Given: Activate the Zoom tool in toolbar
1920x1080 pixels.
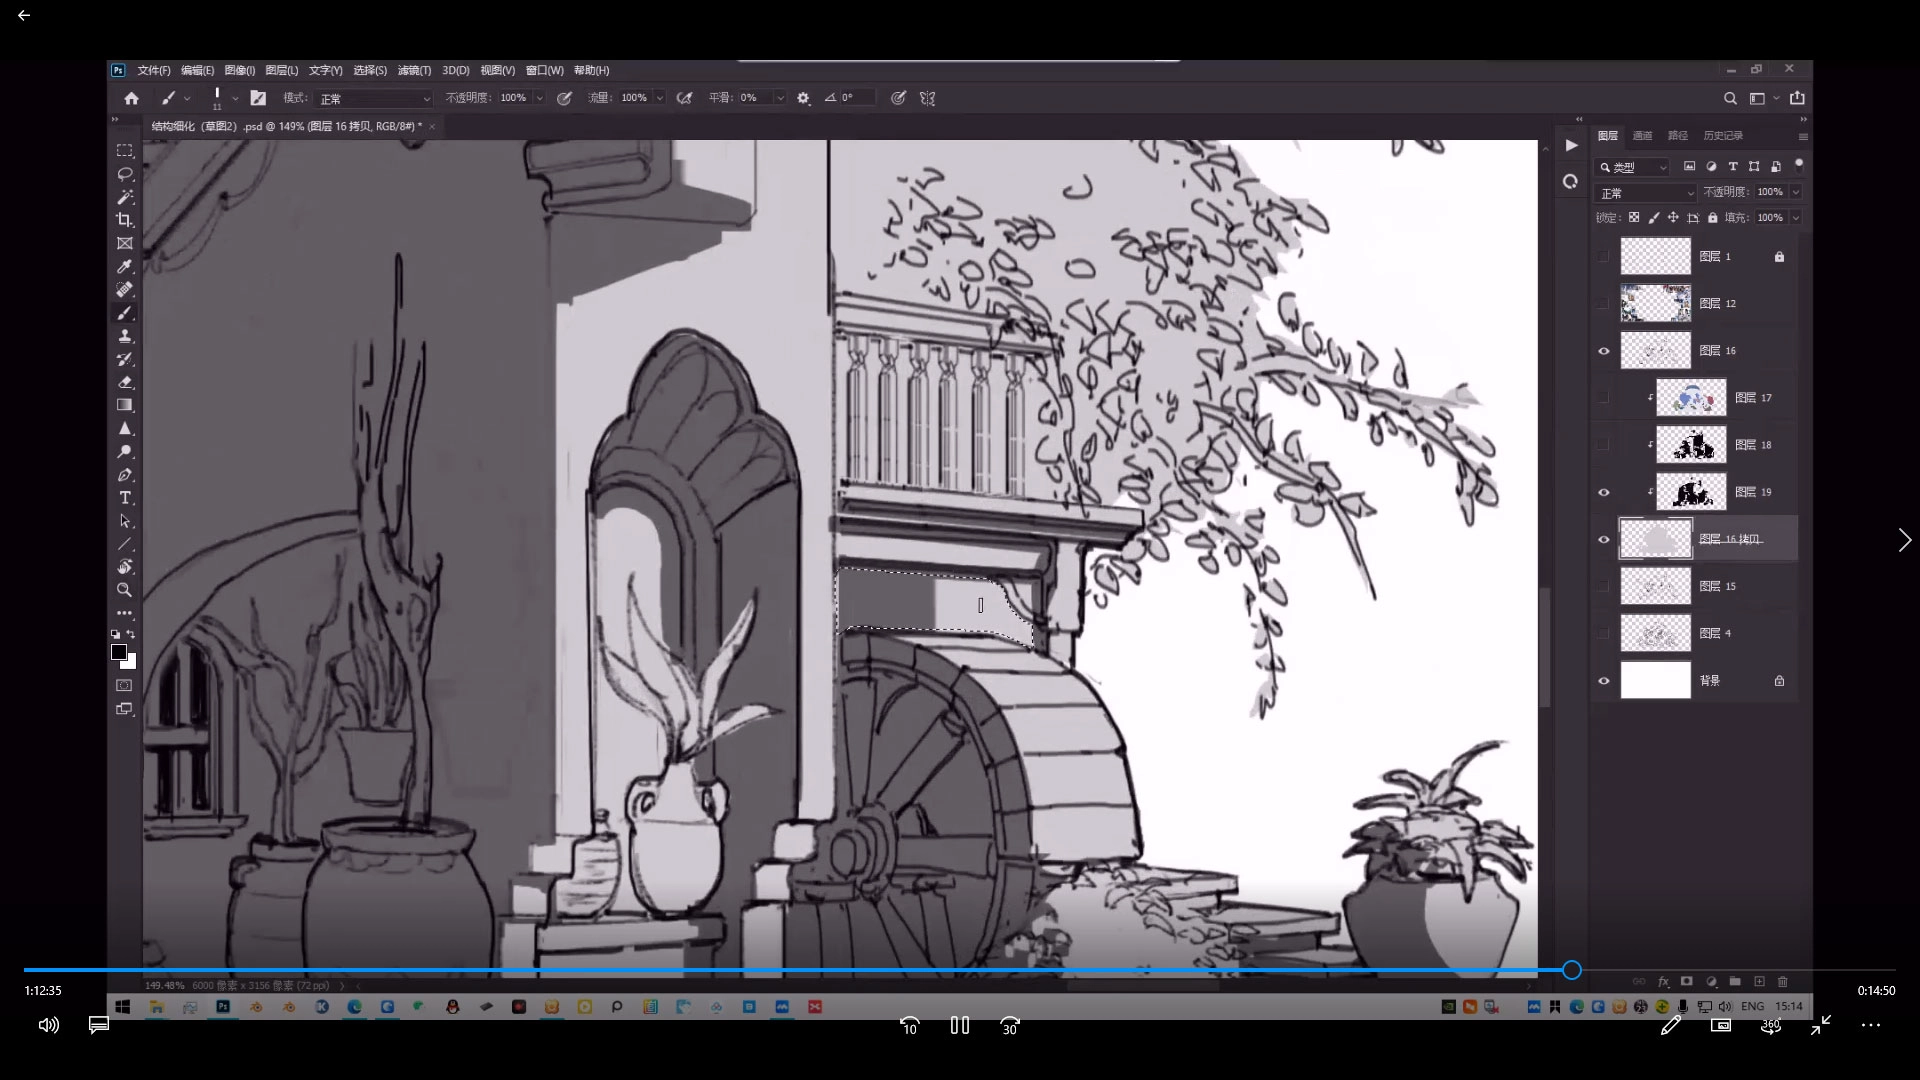Looking at the screenshot, I should coord(125,590).
